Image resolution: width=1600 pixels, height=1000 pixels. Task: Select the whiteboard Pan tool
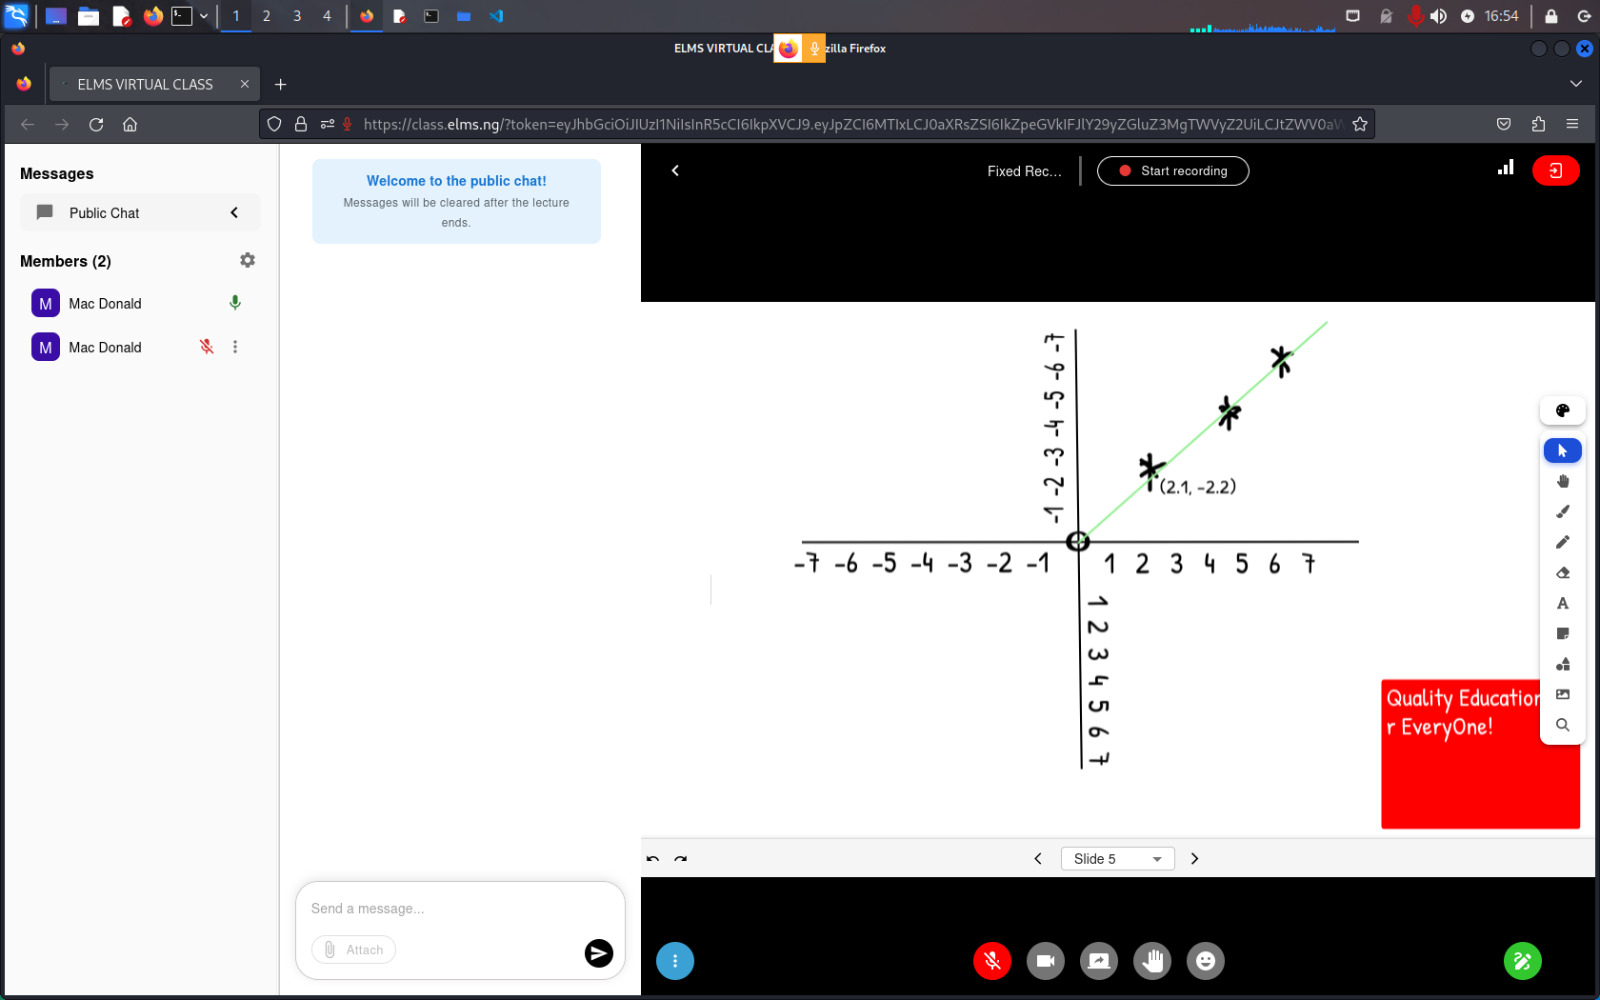pyautogui.click(x=1562, y=481)
